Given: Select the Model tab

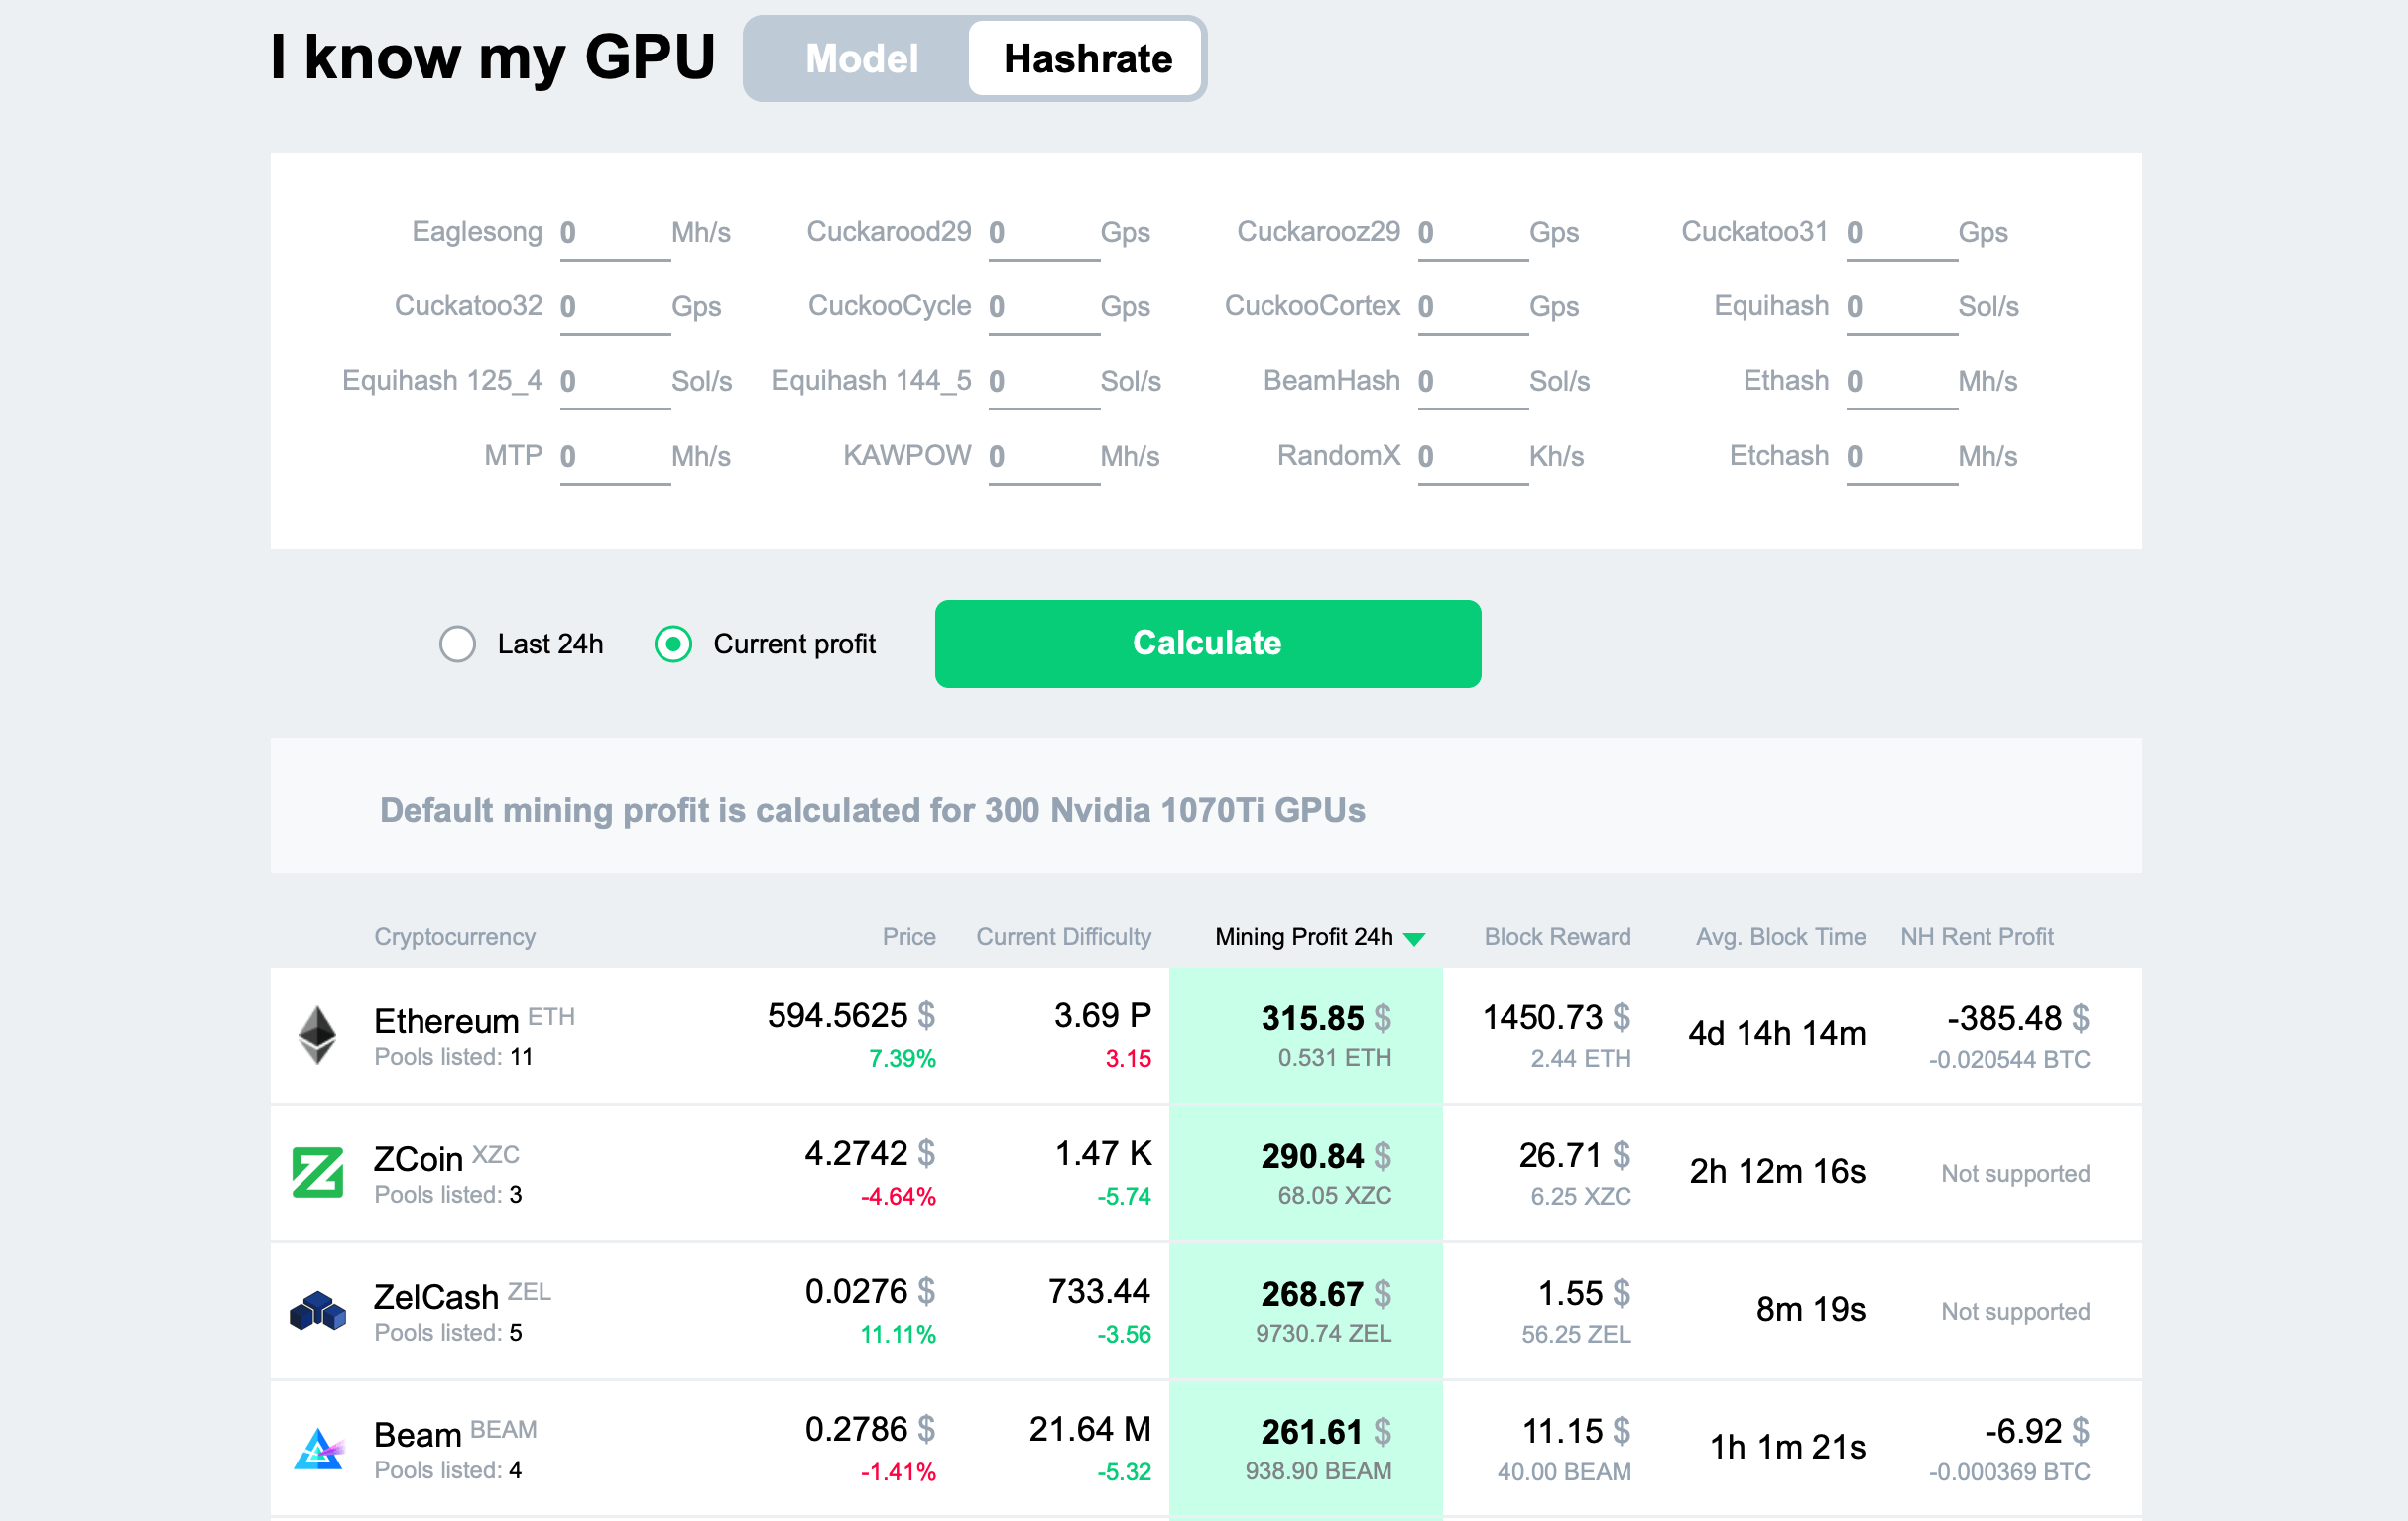Looking at the screenshot, I should point(857,58).
